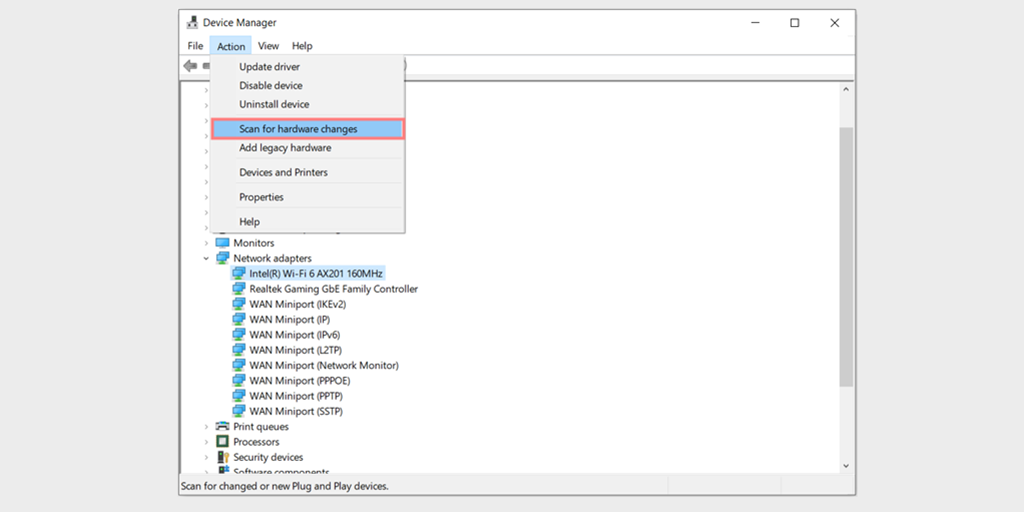The image size is (1024, 512).
Task: Click the Print queues printer icon
Action: [x=223, y=426]
